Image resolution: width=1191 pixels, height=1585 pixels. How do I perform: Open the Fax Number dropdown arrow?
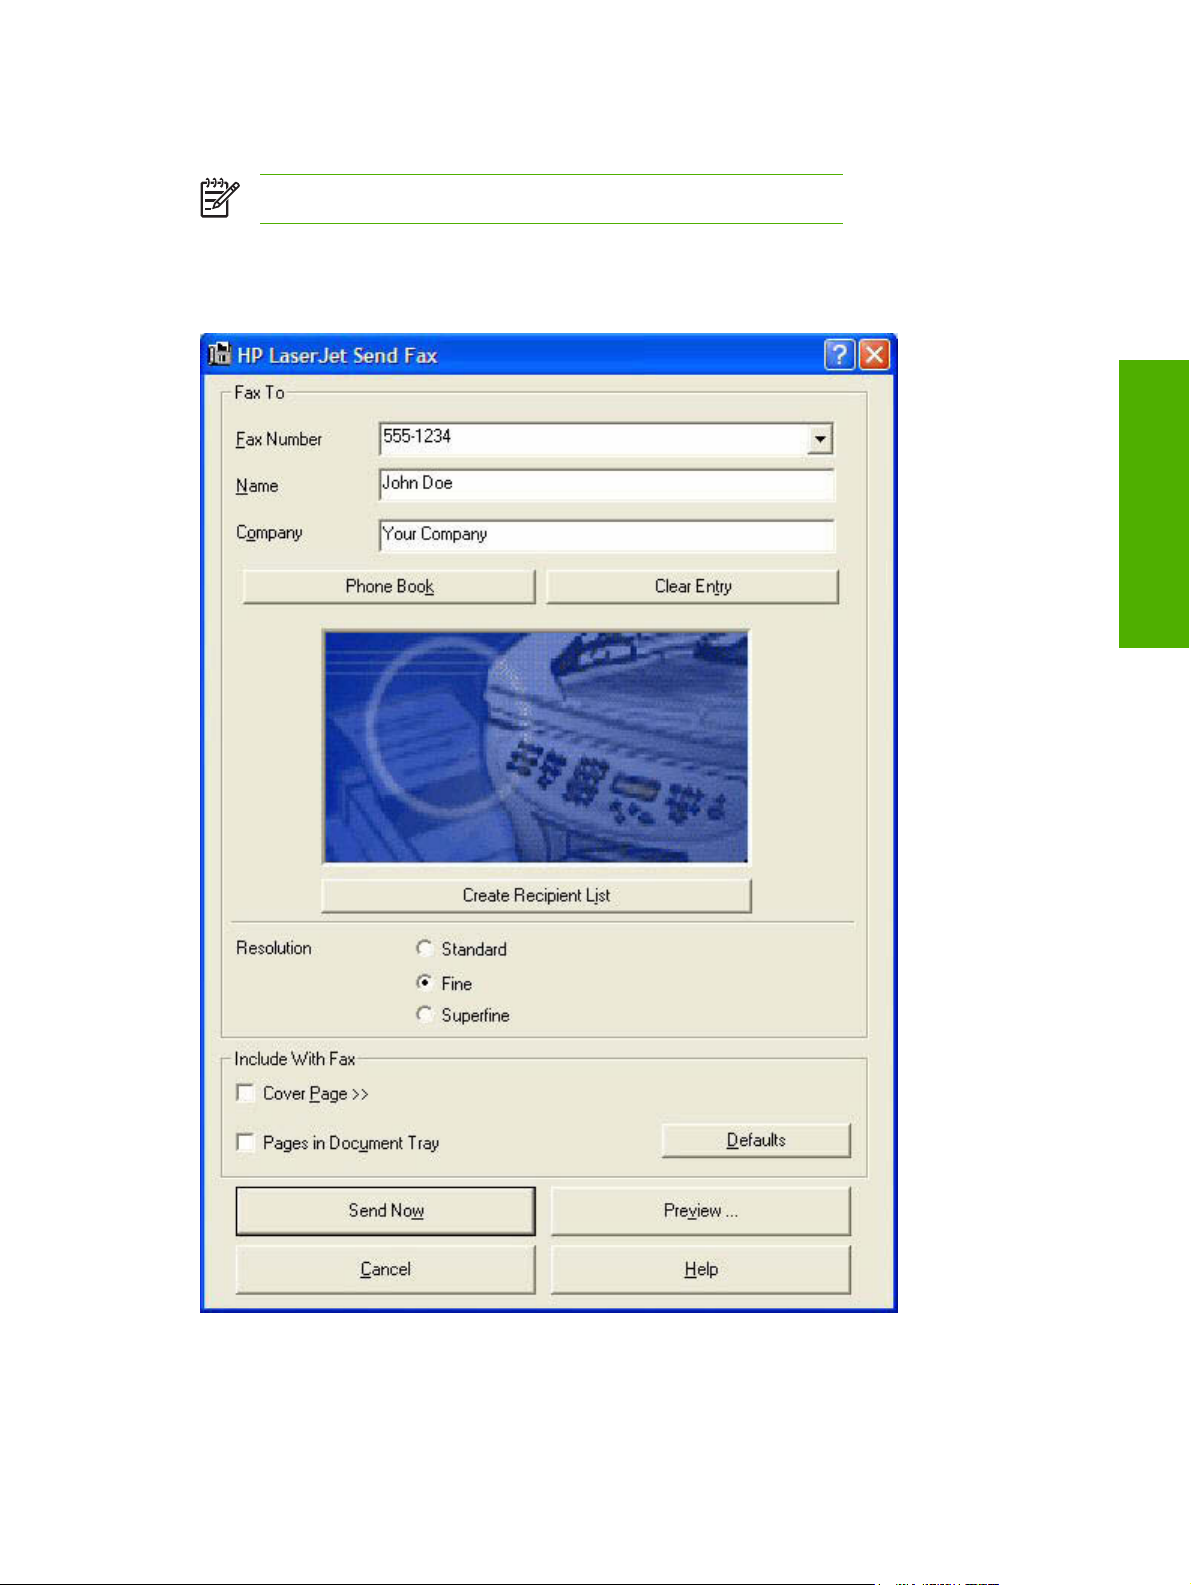820,439
